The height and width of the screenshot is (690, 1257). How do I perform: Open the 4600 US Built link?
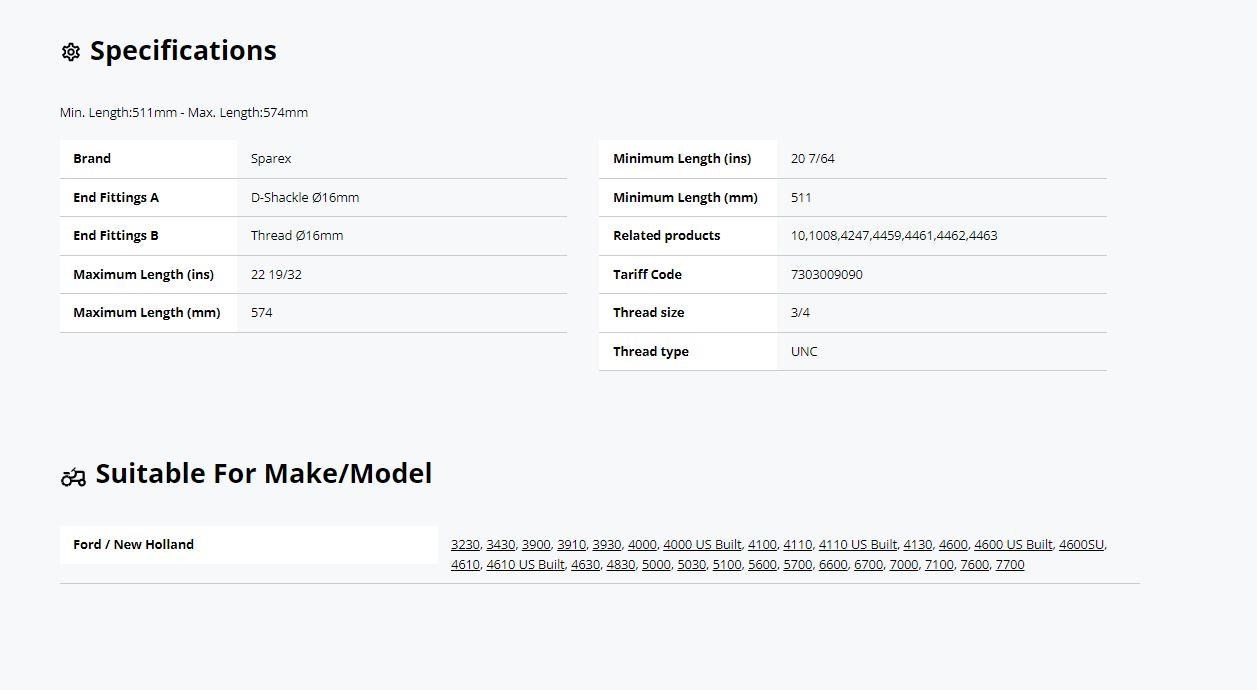pyautogui.click(x=1013, y=545)
